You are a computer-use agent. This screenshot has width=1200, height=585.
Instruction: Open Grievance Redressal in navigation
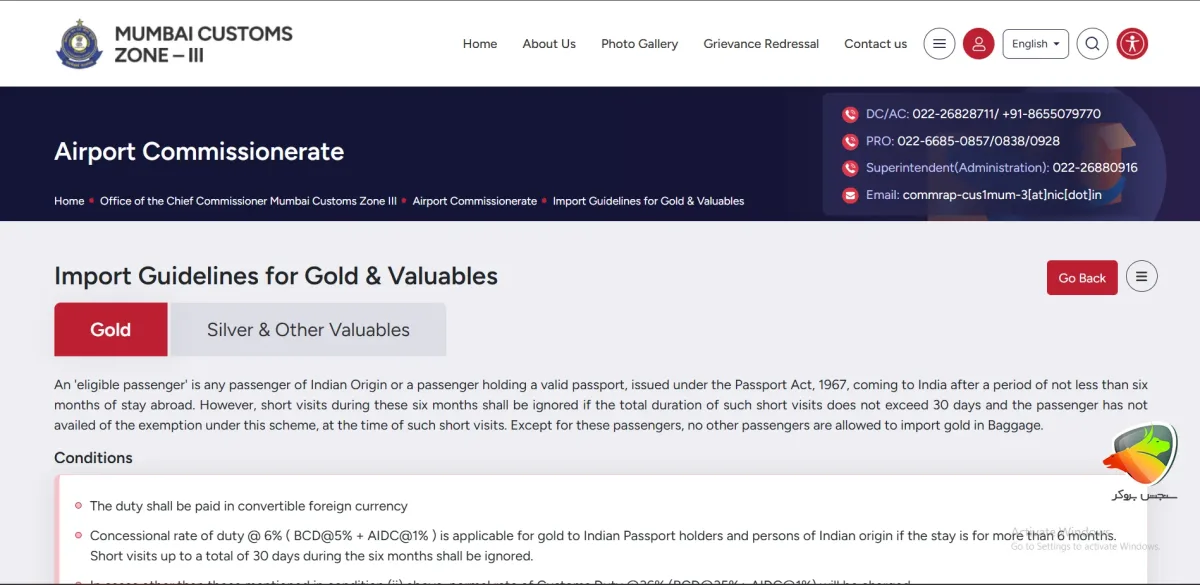pos(761,44)
